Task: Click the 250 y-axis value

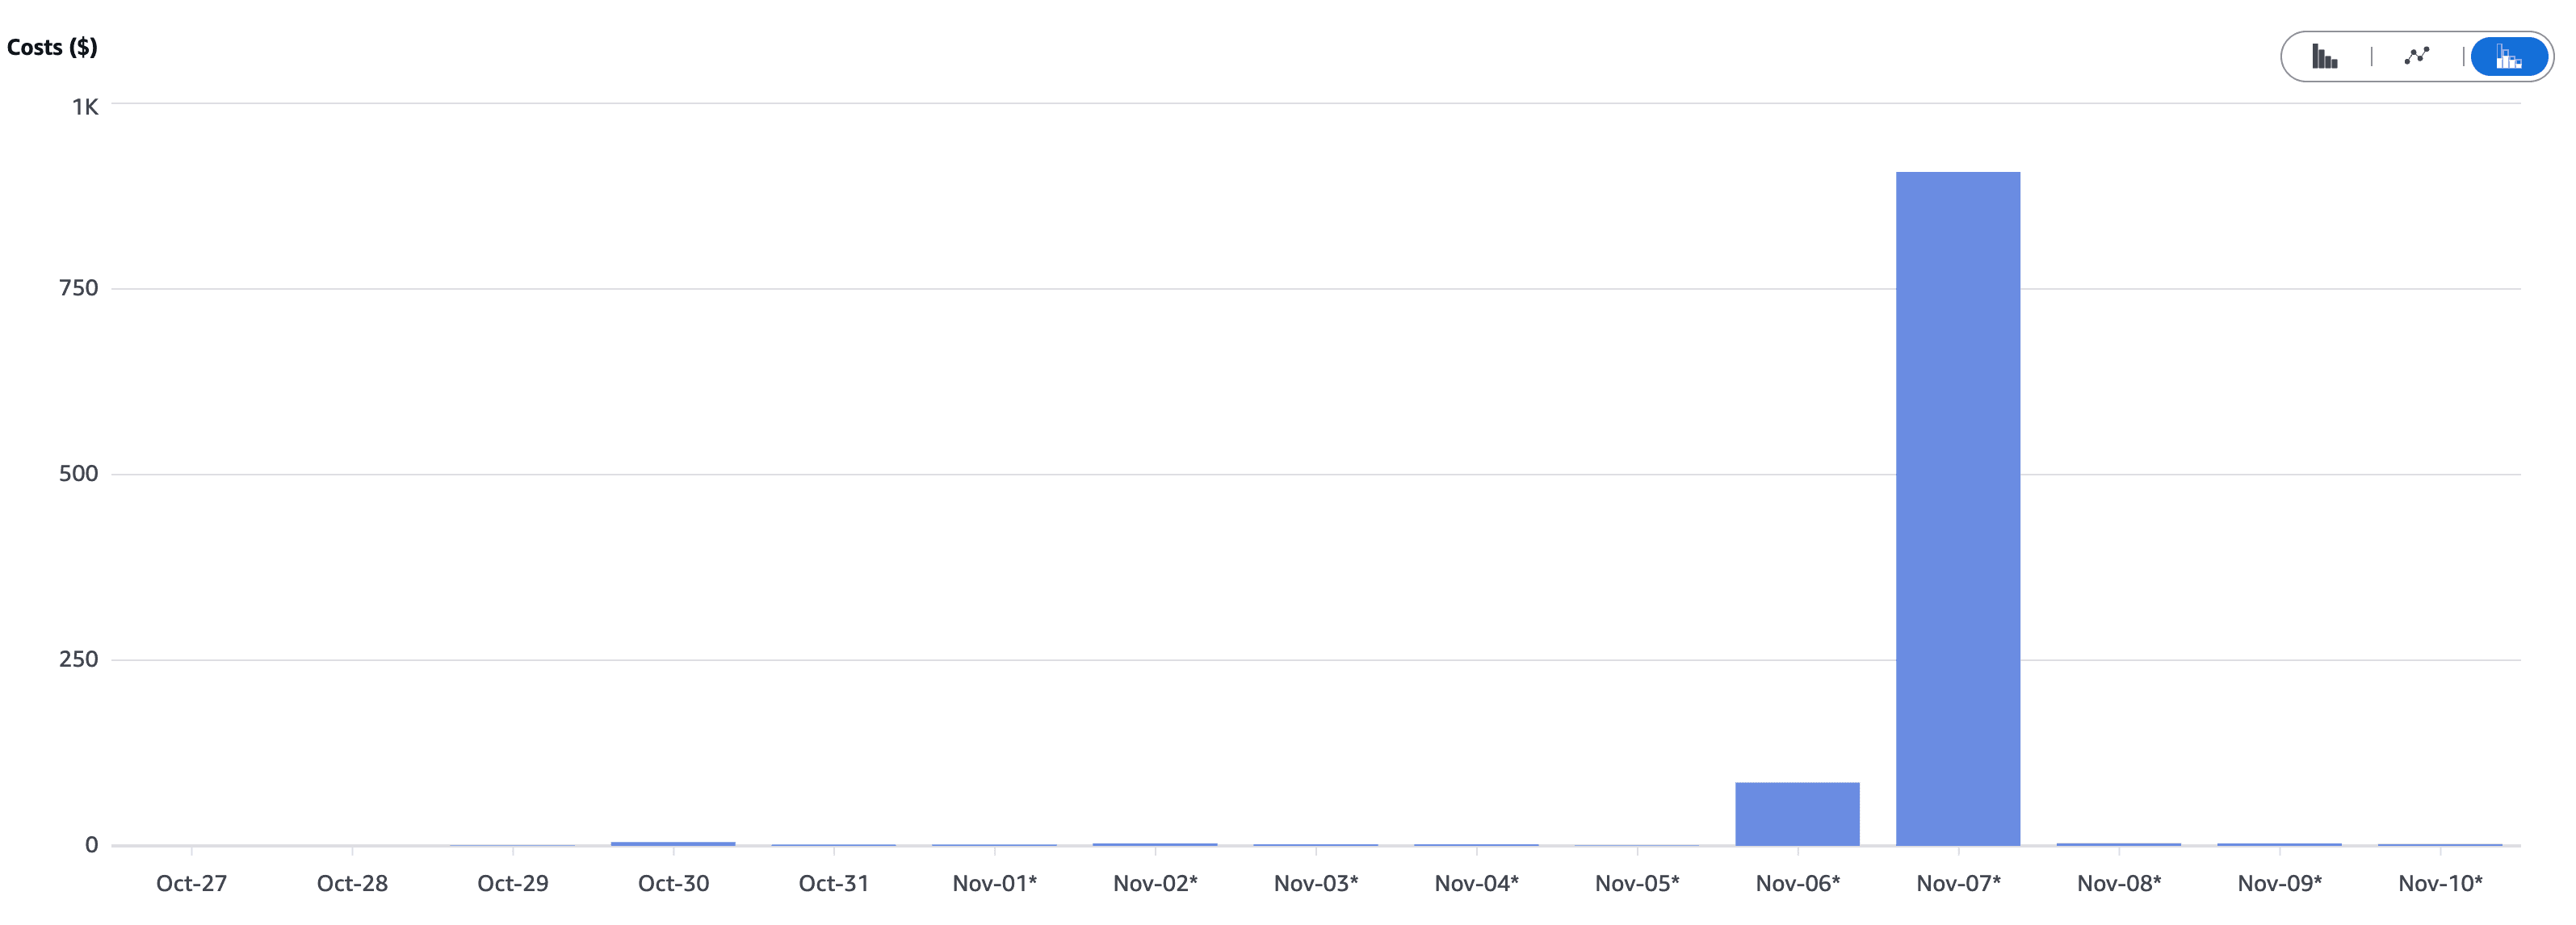Action: click(x=79, y=659)
